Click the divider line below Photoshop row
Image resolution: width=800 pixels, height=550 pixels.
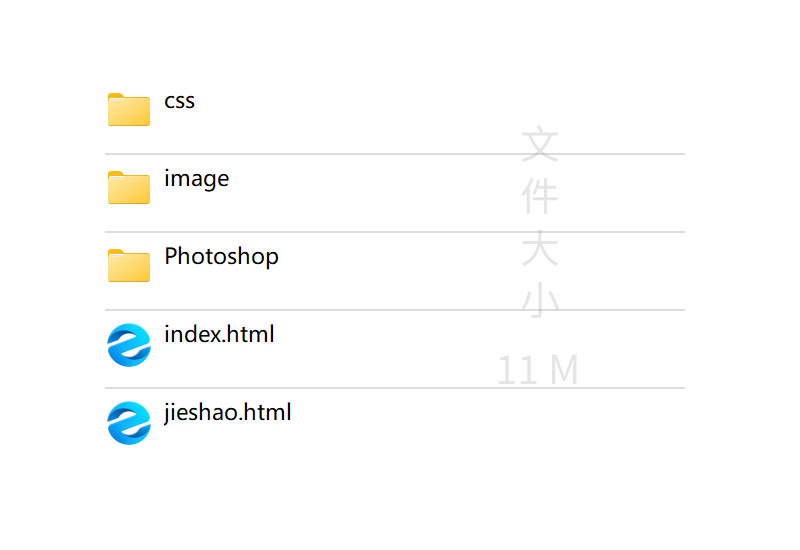pos(395,310)
